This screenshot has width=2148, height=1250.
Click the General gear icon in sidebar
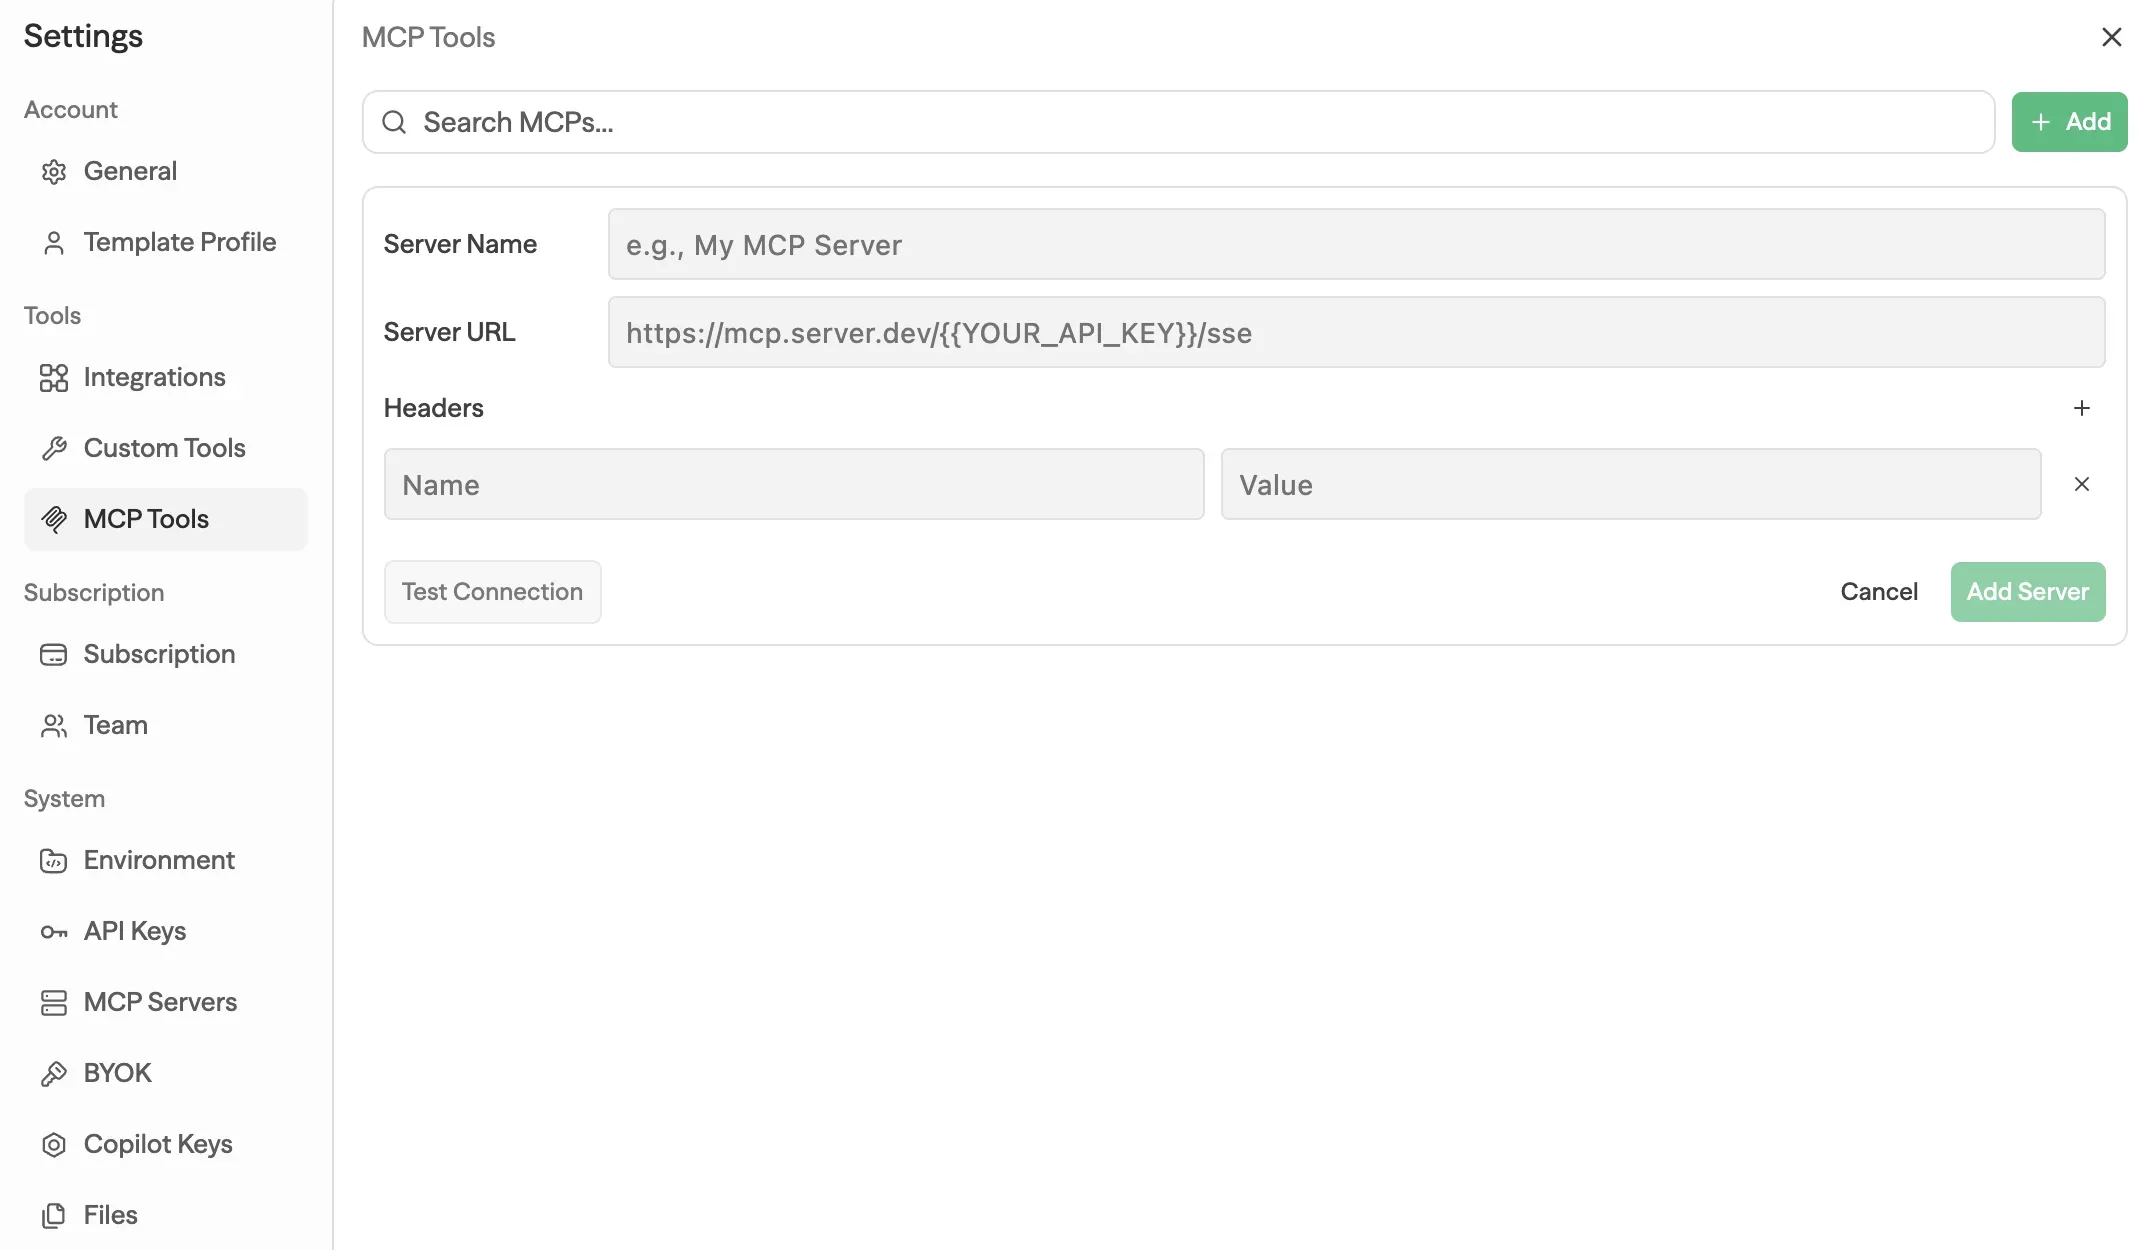point(54,172)
